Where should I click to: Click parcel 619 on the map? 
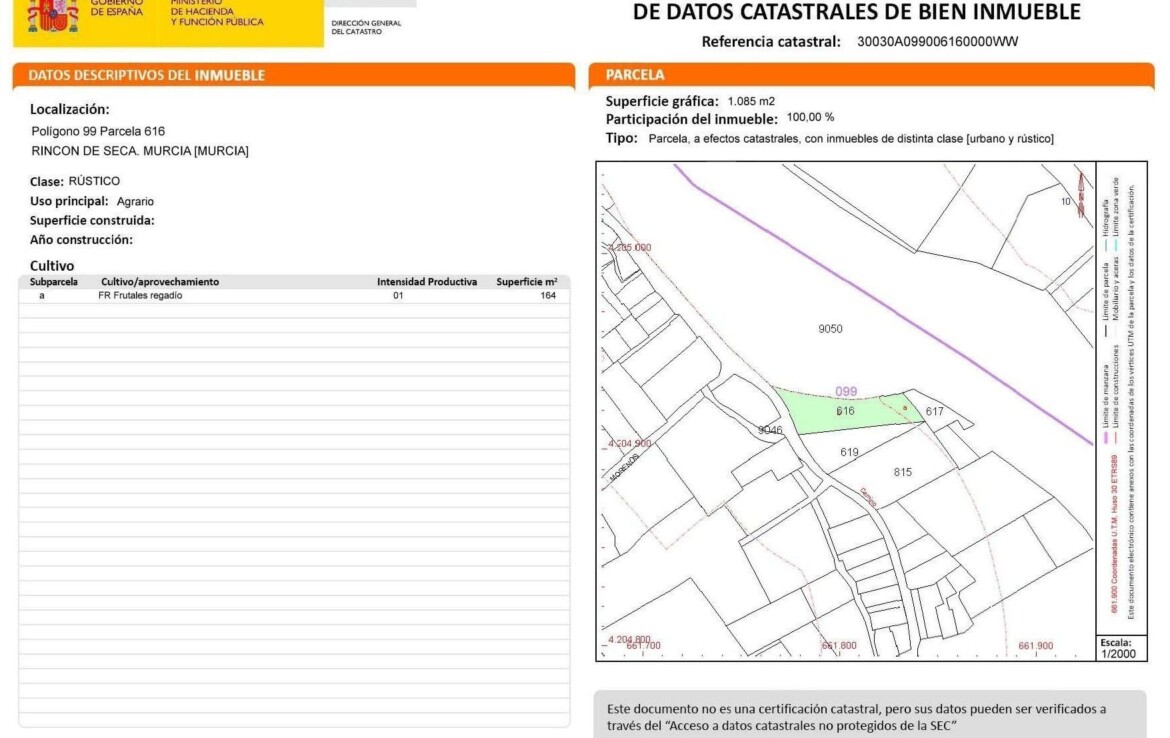[x=849, y=452]
